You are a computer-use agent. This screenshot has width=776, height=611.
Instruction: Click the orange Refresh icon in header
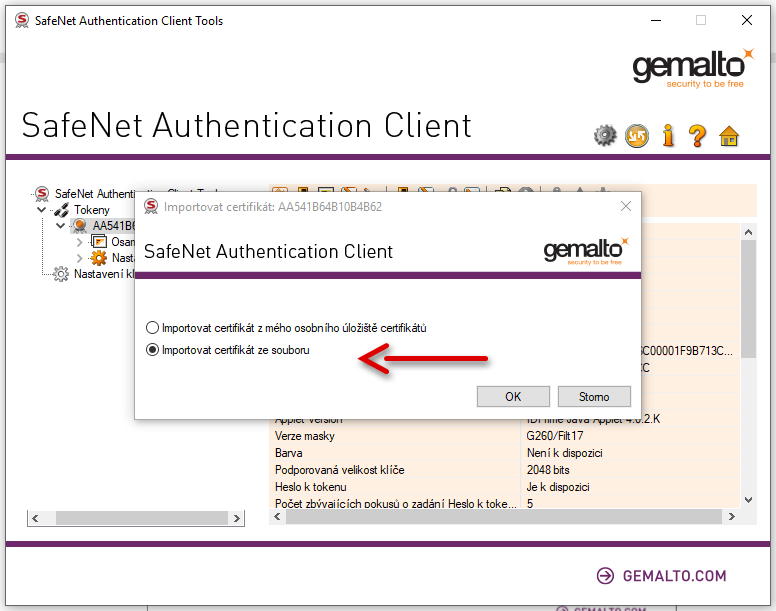click(x=637, y=136)
